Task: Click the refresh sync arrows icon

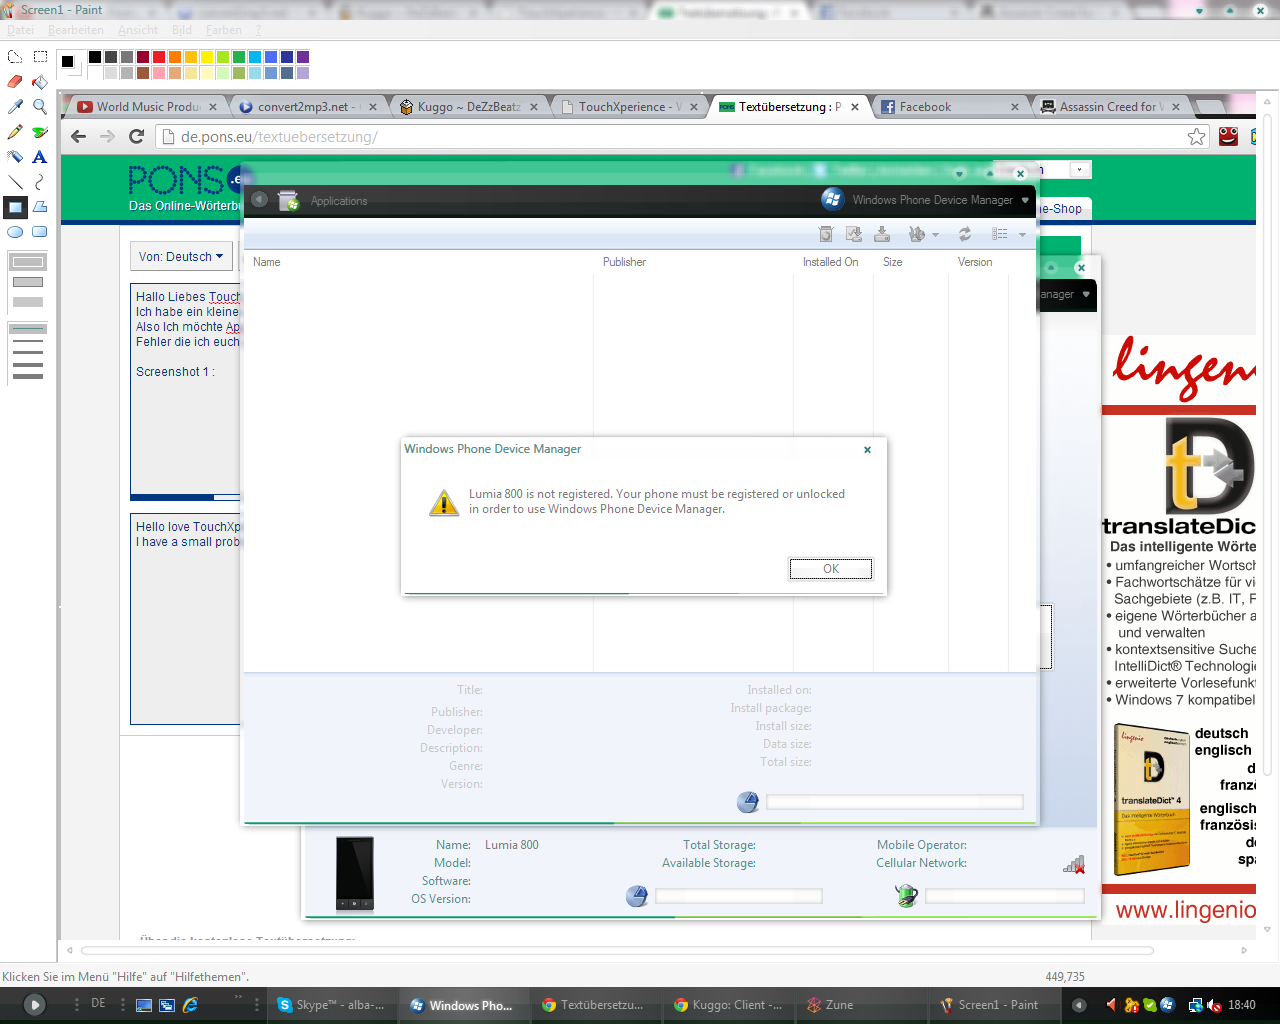Action: click(x=965, y=234)
